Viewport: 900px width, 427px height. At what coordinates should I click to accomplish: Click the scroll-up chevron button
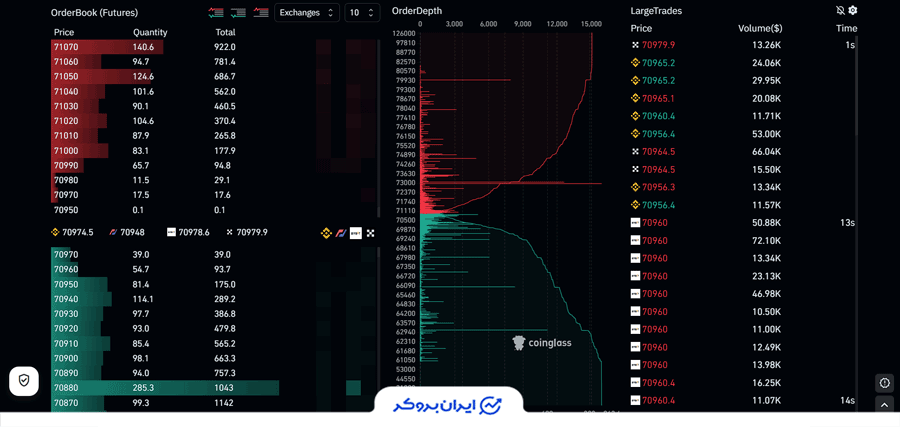[884, 404]
